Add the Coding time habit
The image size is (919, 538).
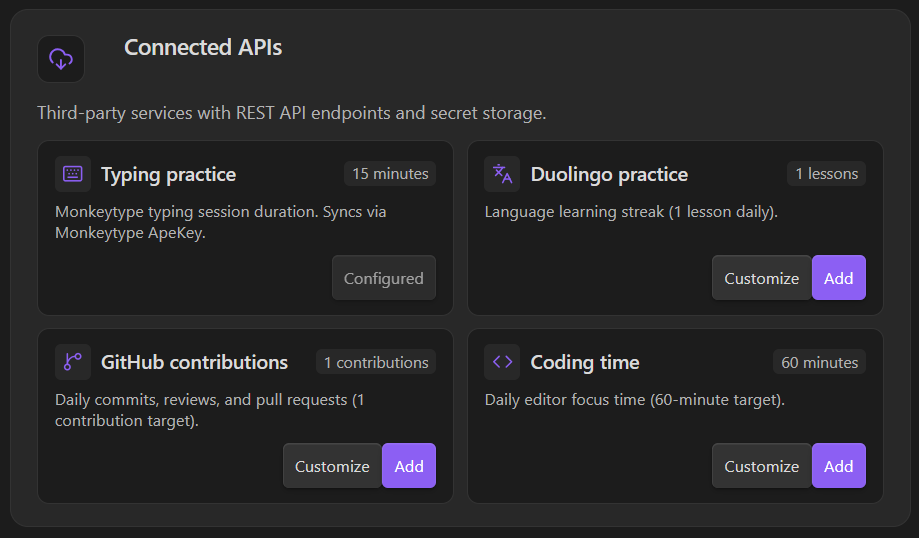click(839, 466)
